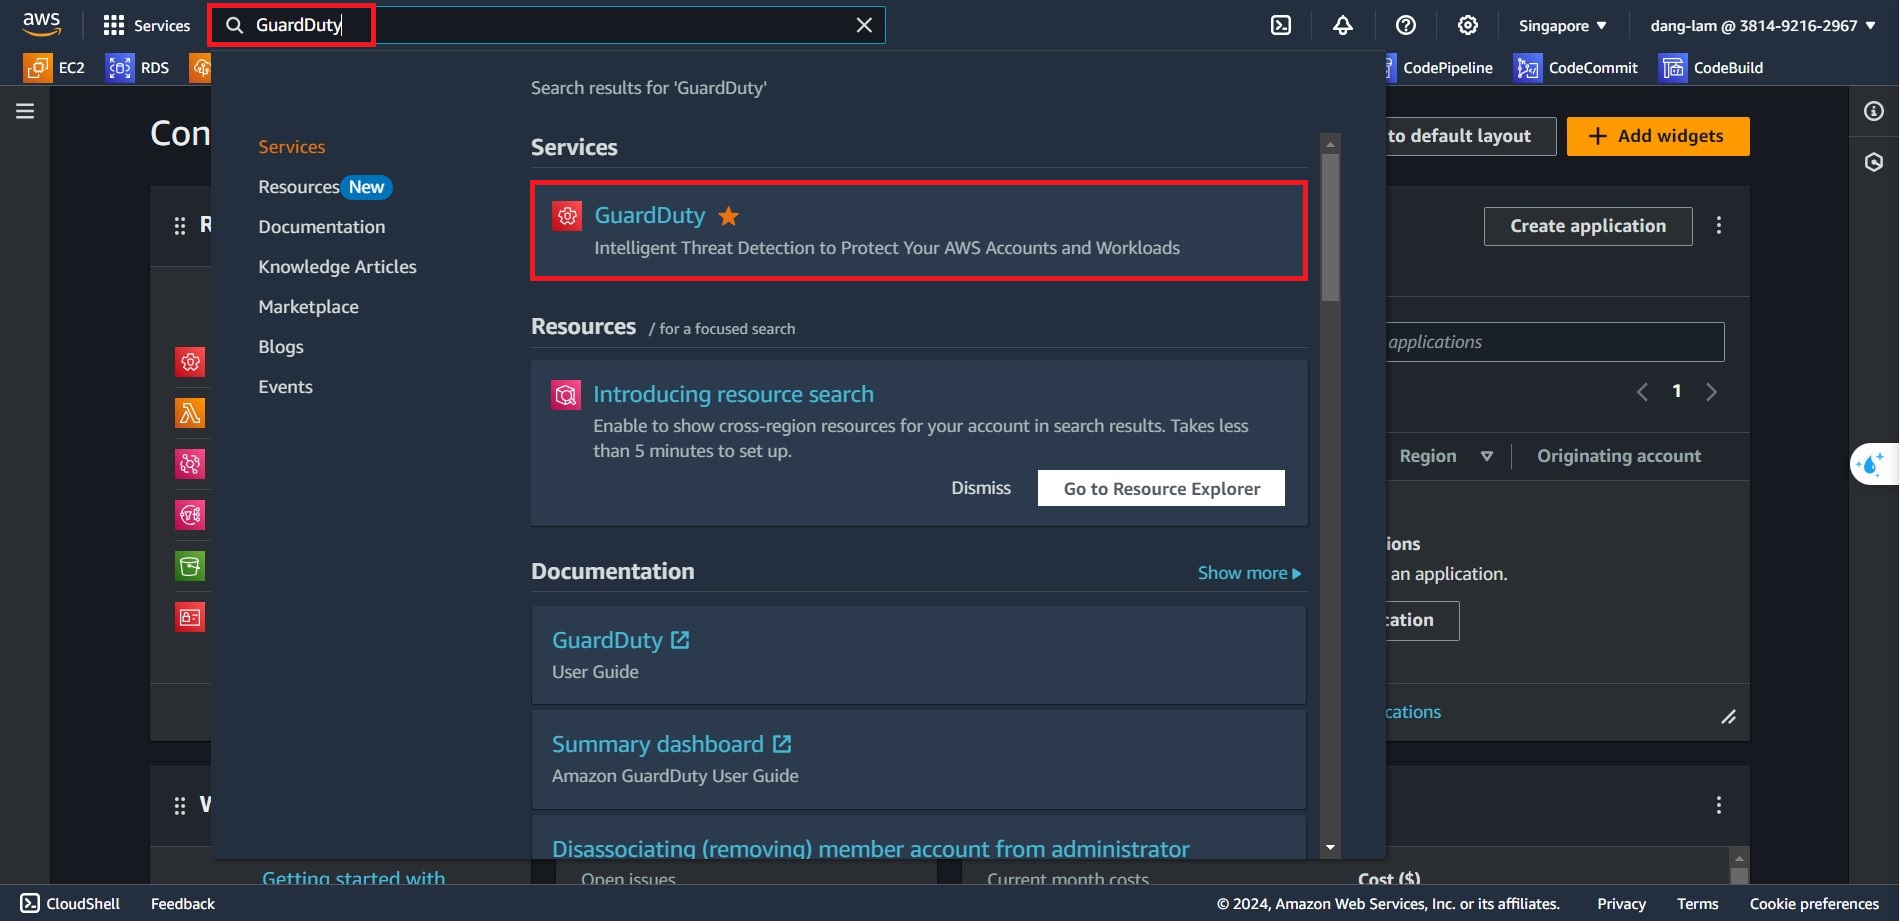
Task: Open Marketplace search category
Action: click(308, 307)
